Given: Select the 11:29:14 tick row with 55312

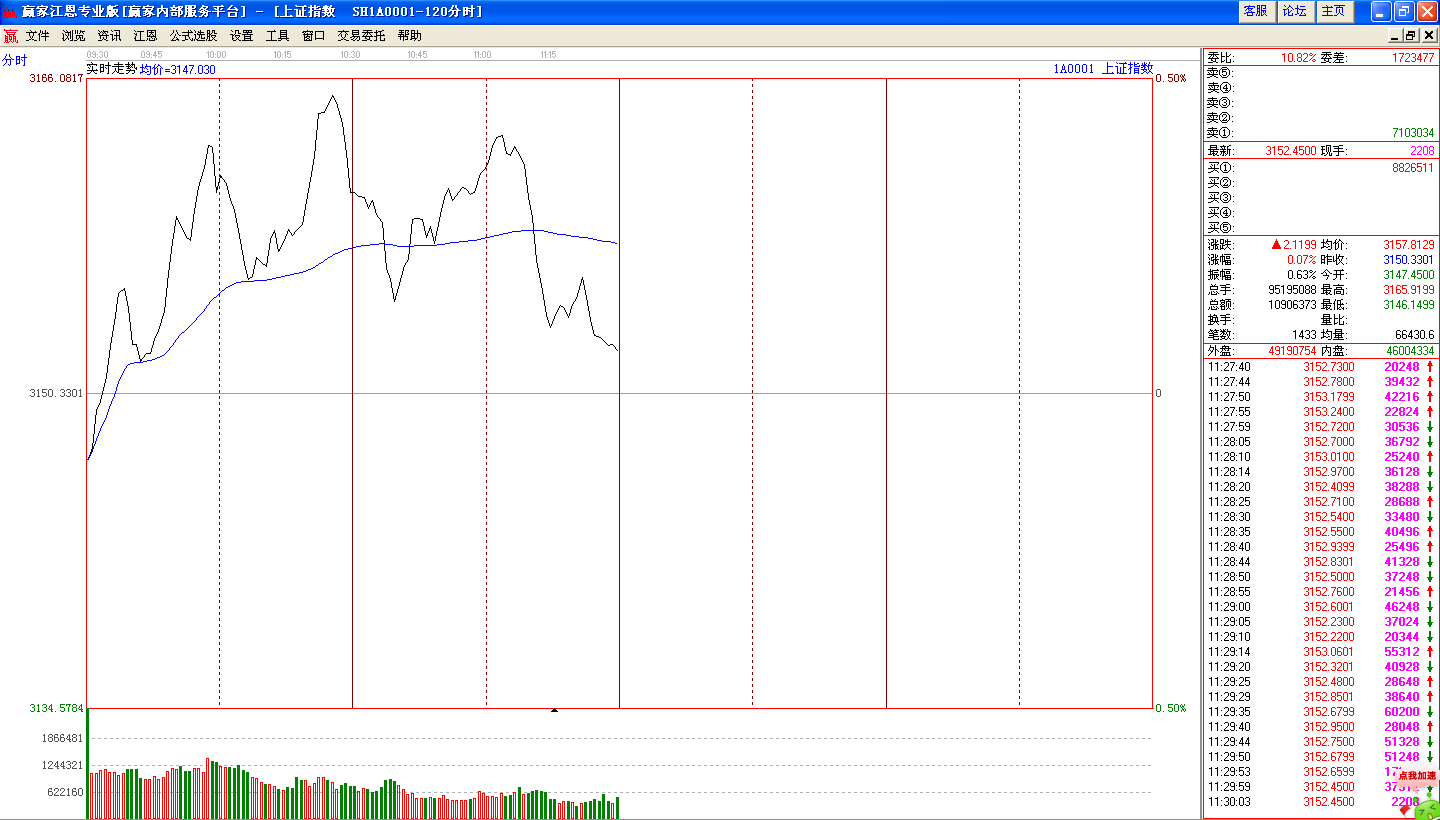Looking at the screenshot, I should (1320, 652).
